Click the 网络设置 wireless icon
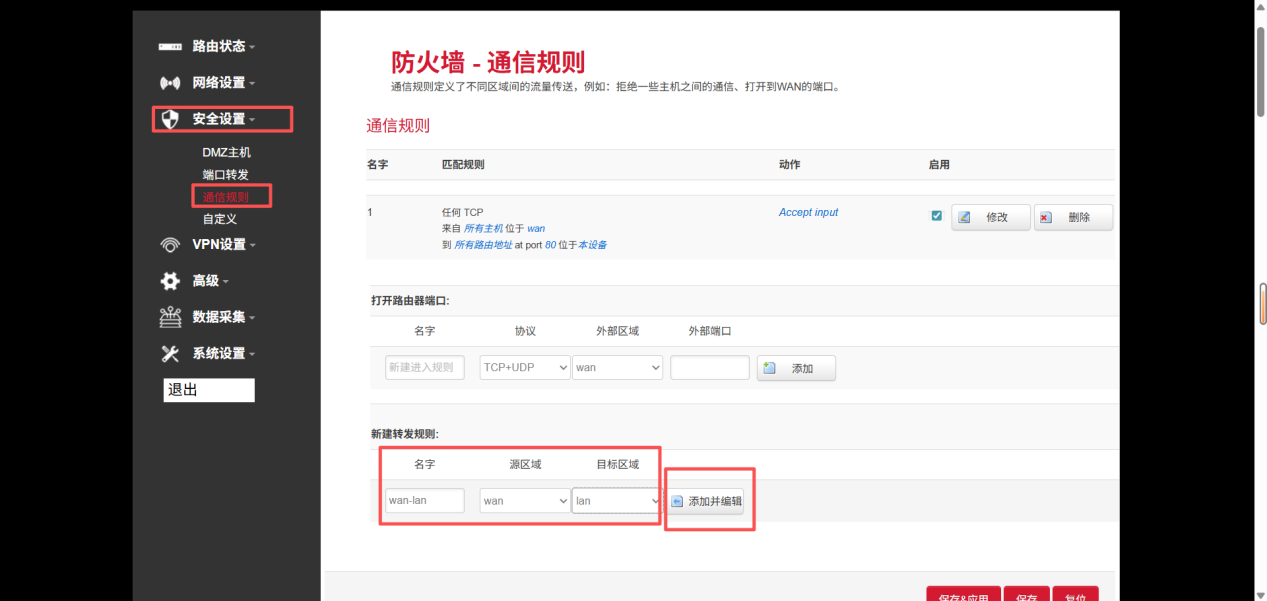The height and width of the screenshot is (601, 1267). click(x=168, y=82)
